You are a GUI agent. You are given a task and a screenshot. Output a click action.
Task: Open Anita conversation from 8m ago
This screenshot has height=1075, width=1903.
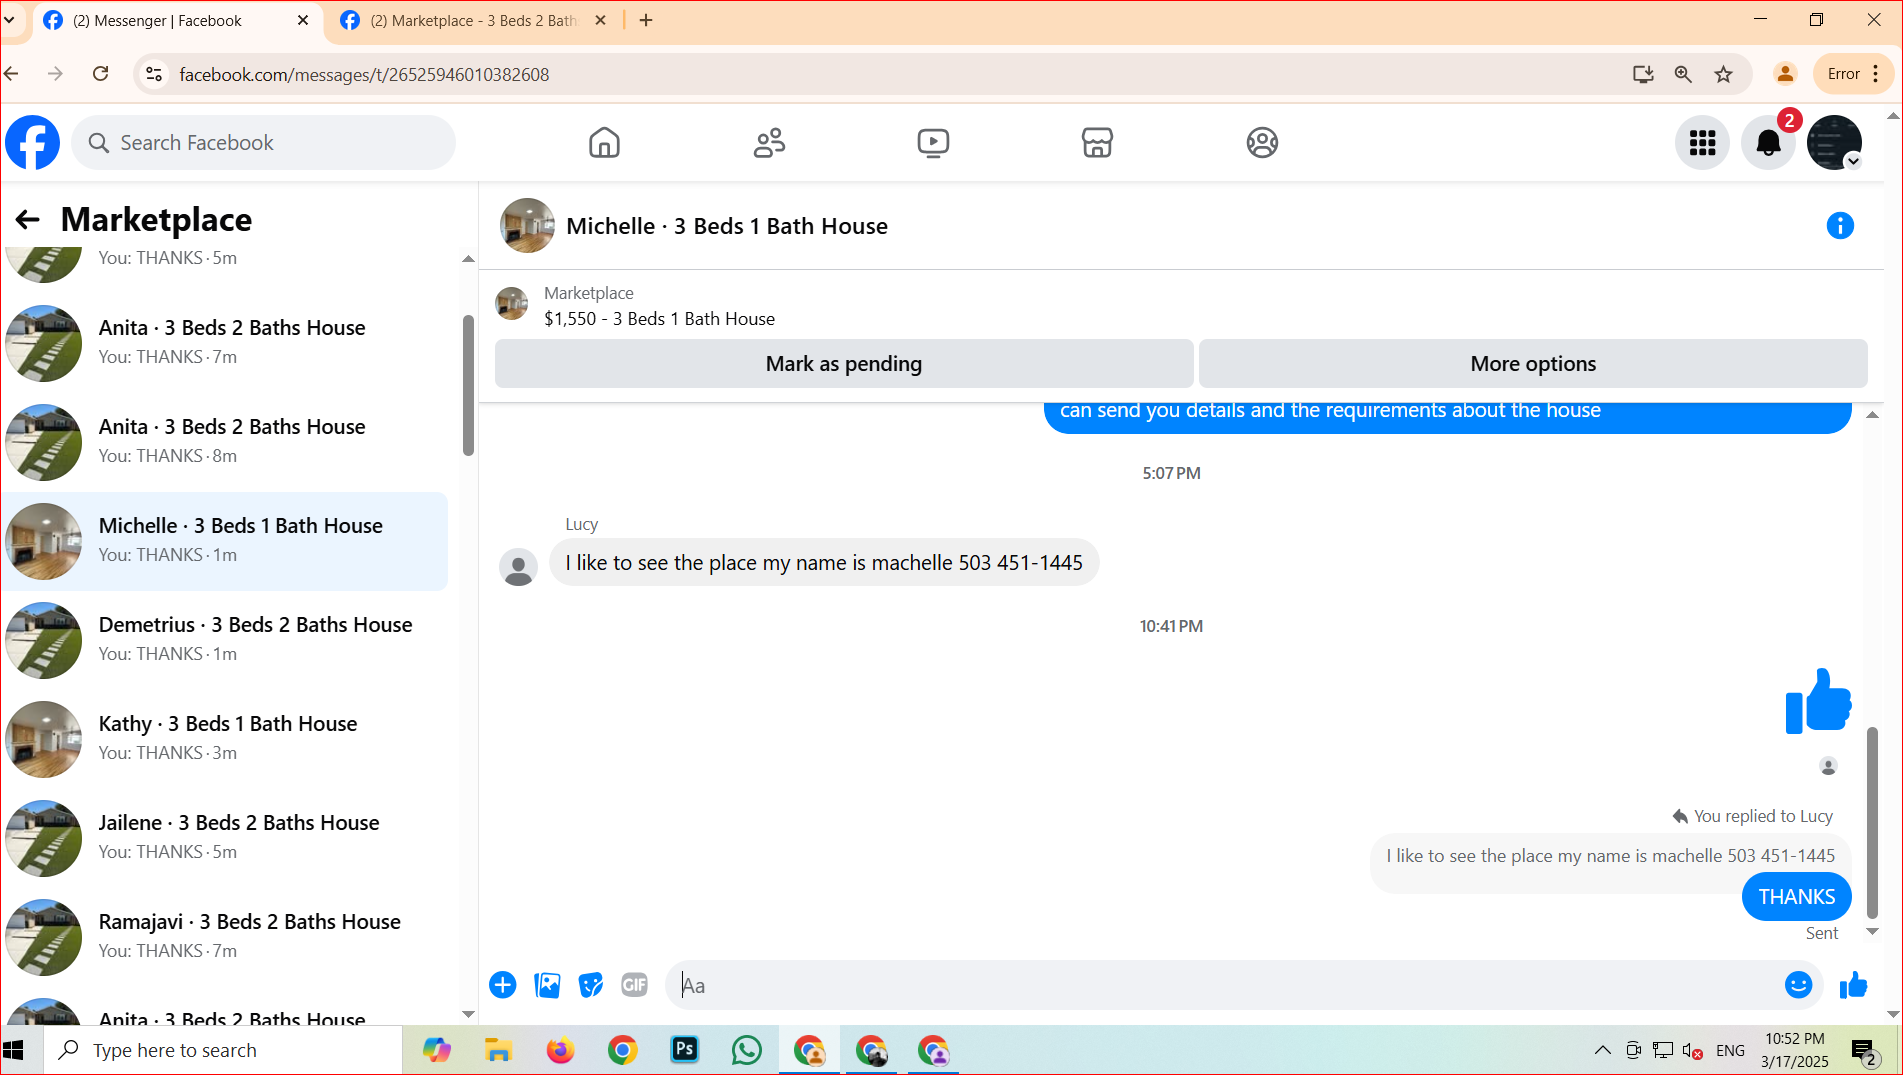tap(225, 441)
